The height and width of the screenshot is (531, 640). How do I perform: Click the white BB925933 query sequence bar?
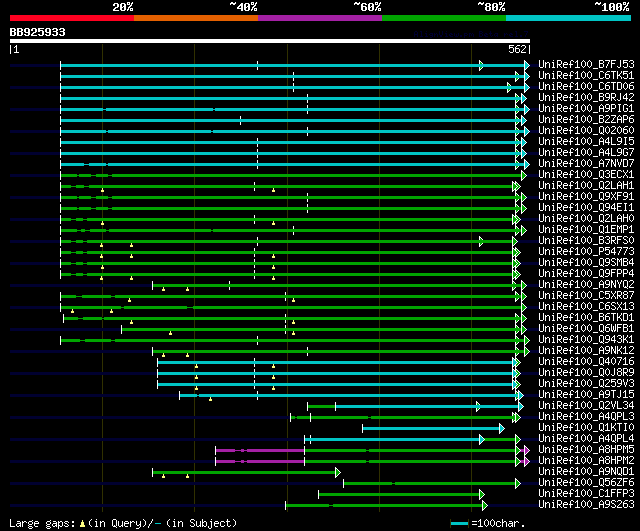point(270,41)
